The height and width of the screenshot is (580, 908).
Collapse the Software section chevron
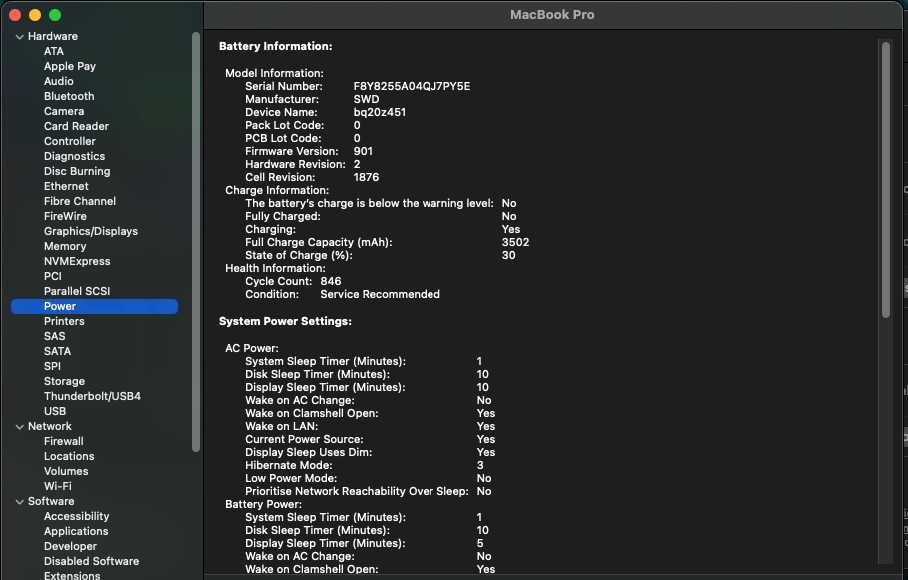(x=20, y=502)
